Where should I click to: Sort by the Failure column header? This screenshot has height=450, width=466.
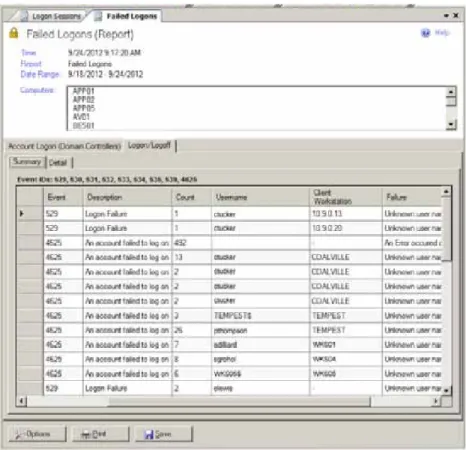pos(412,197)
